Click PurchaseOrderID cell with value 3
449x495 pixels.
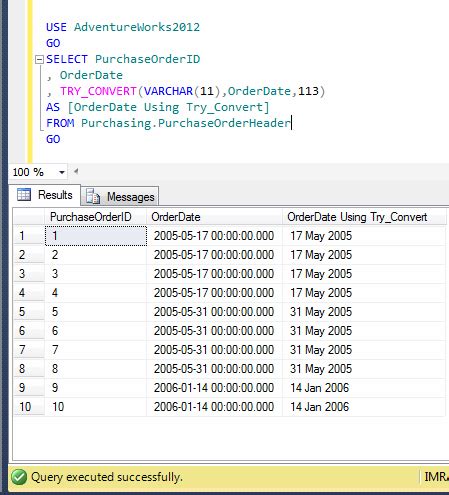pos(96,274)
